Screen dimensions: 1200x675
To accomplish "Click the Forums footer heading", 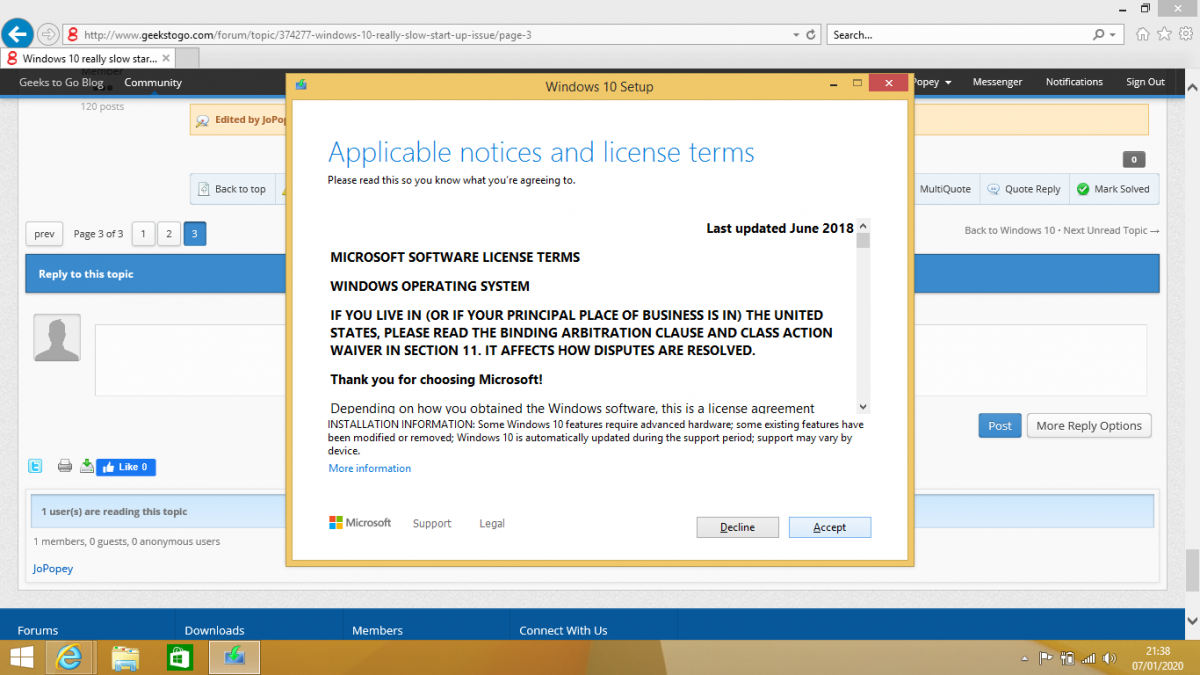I will click(38, 630).
